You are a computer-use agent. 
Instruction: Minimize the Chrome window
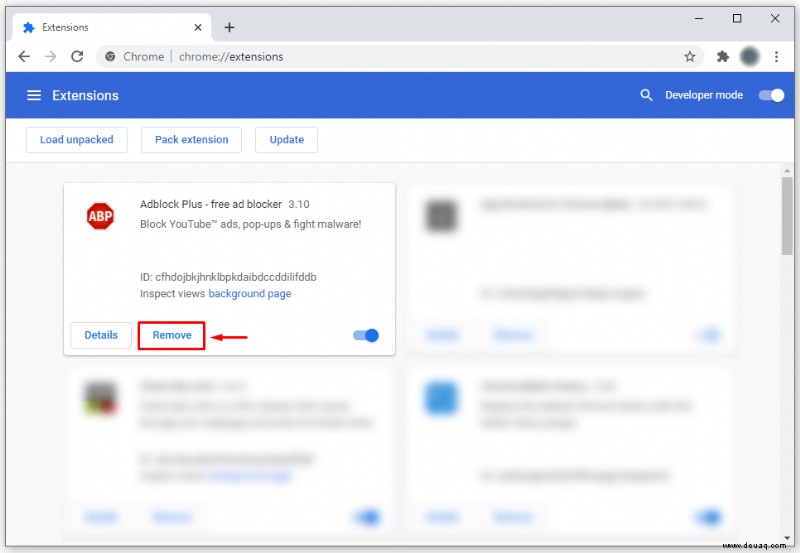(x=699, y=18)
